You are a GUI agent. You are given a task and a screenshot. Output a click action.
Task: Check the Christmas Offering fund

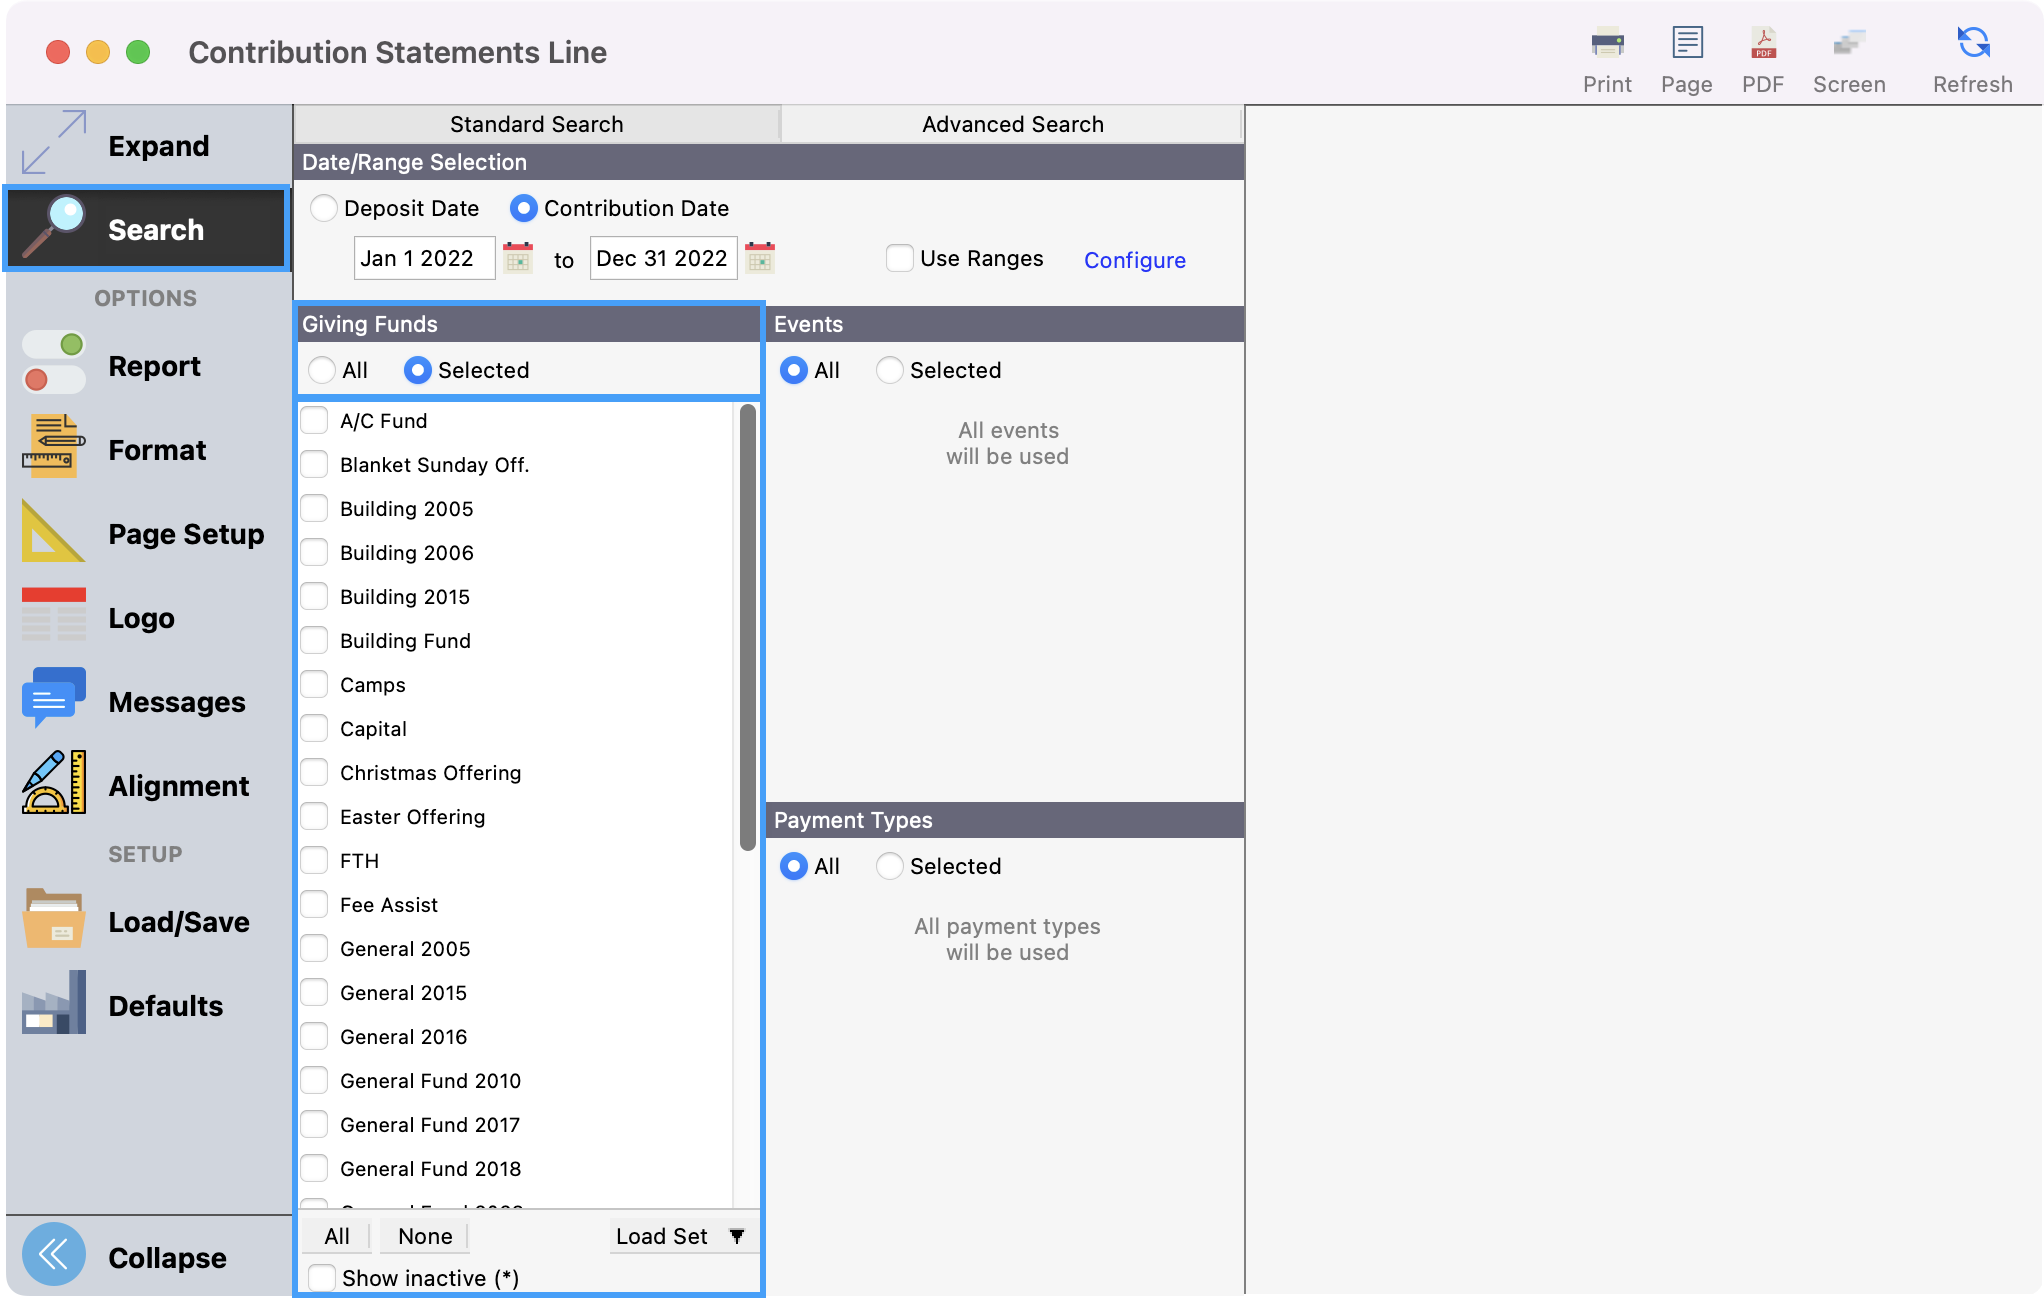(315, 772)
